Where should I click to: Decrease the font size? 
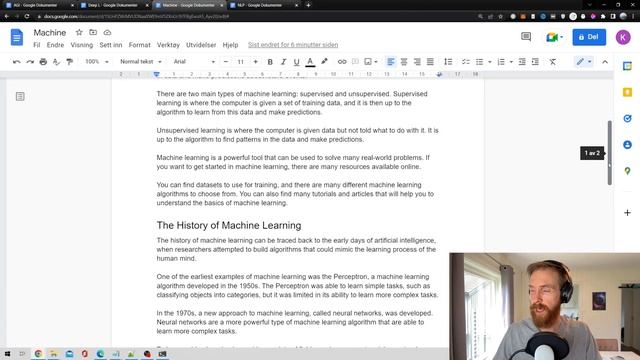[x=226, y=62]
